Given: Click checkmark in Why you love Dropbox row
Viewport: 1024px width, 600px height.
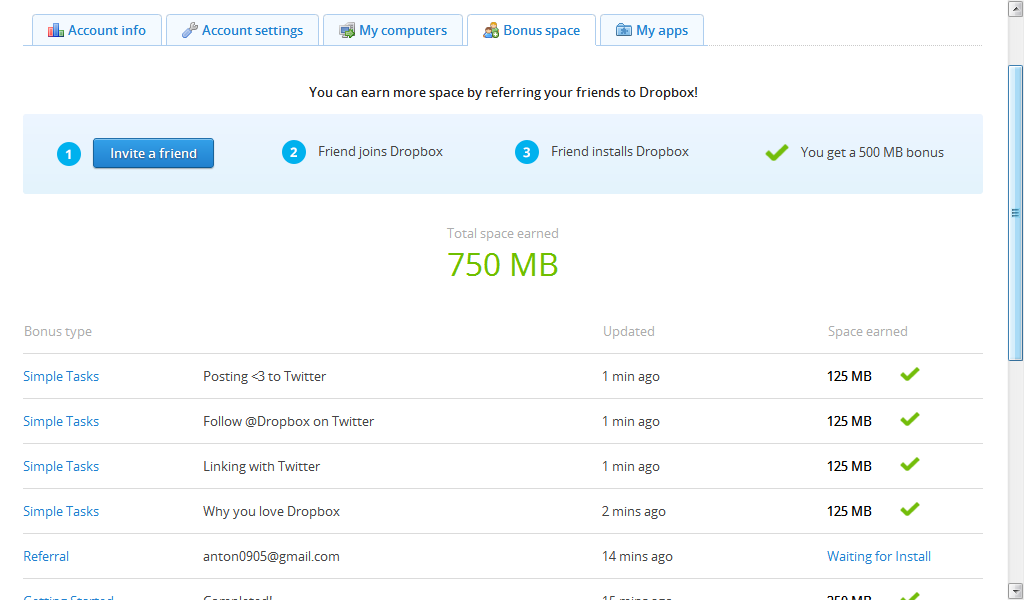Looking at the screenshot, I should 909,510.
